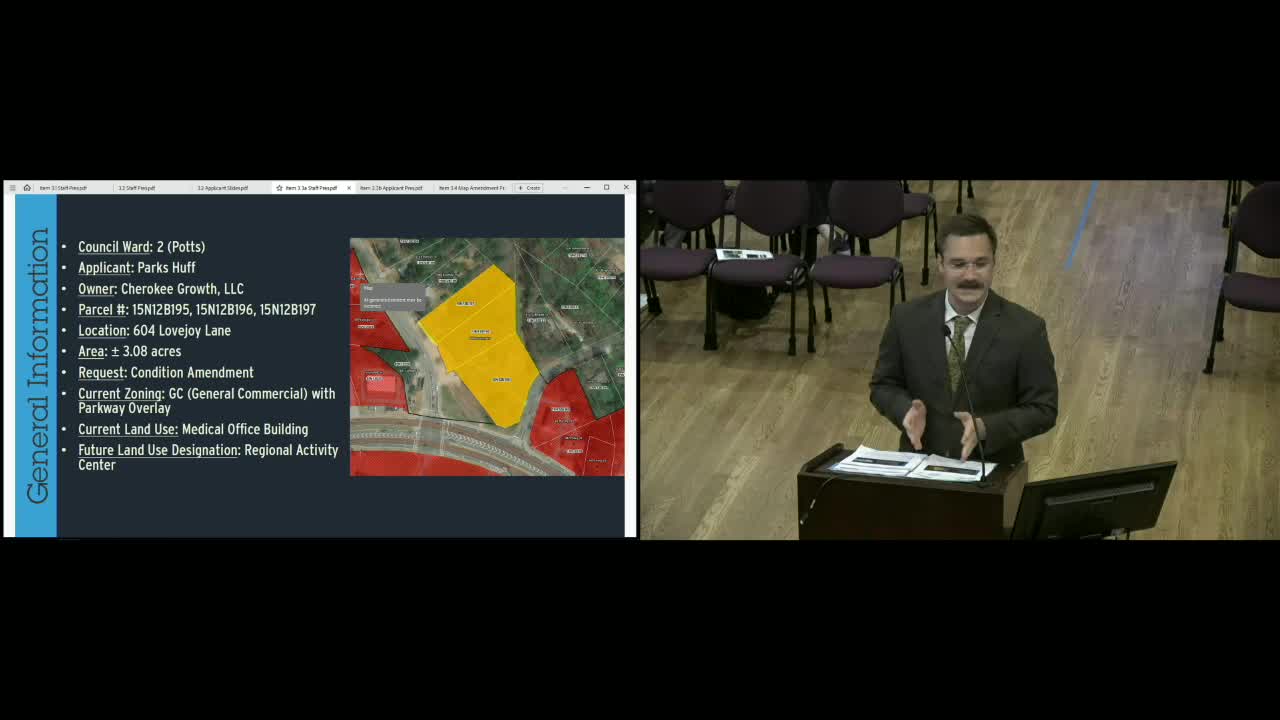The width and height of the screenshot is (1280, 720).
Task: Click the 'Council Ward' label on slide
Action: [115, 247]
